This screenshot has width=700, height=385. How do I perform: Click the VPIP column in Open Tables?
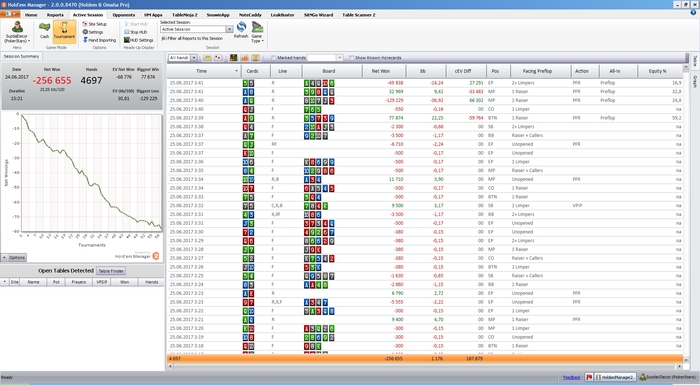point(102,282)
